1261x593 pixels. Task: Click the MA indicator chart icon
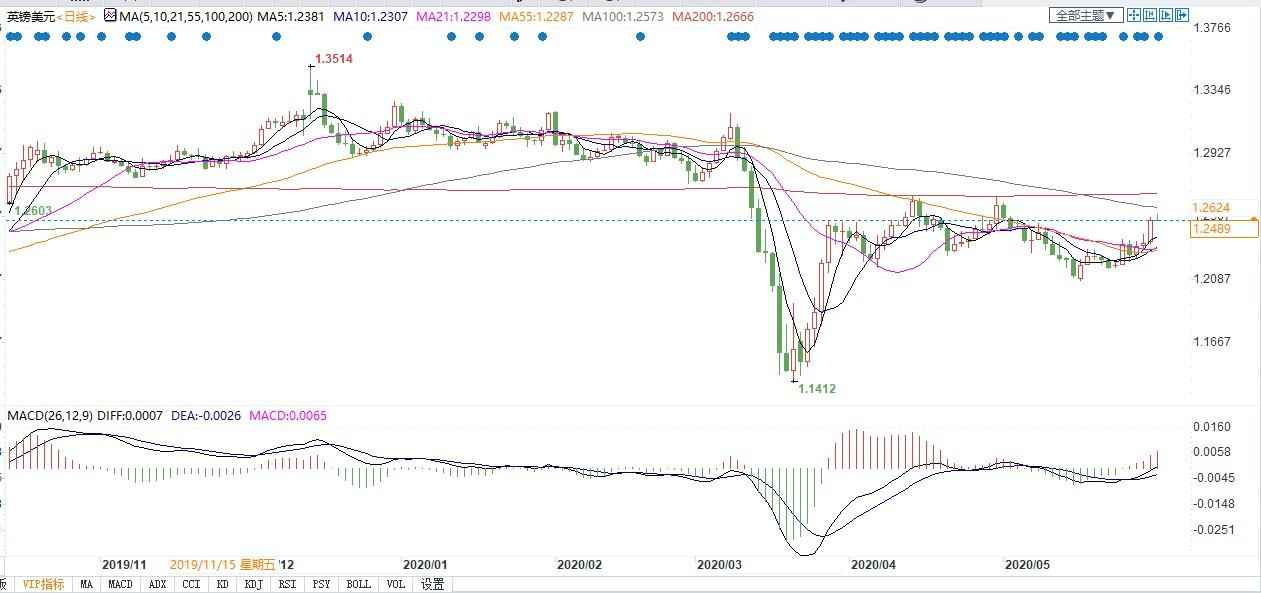coord(110,16)
